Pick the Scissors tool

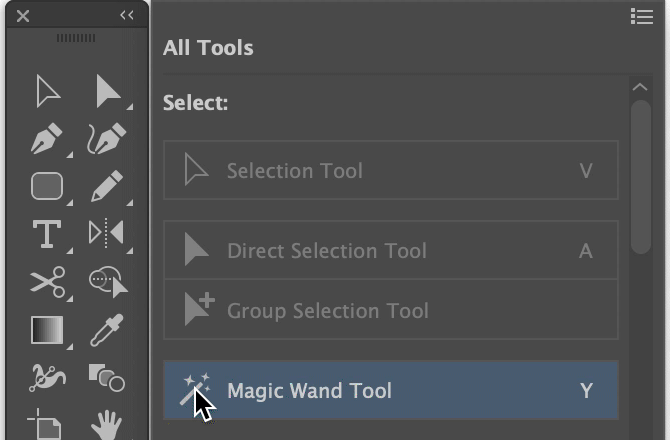(46, 282)
